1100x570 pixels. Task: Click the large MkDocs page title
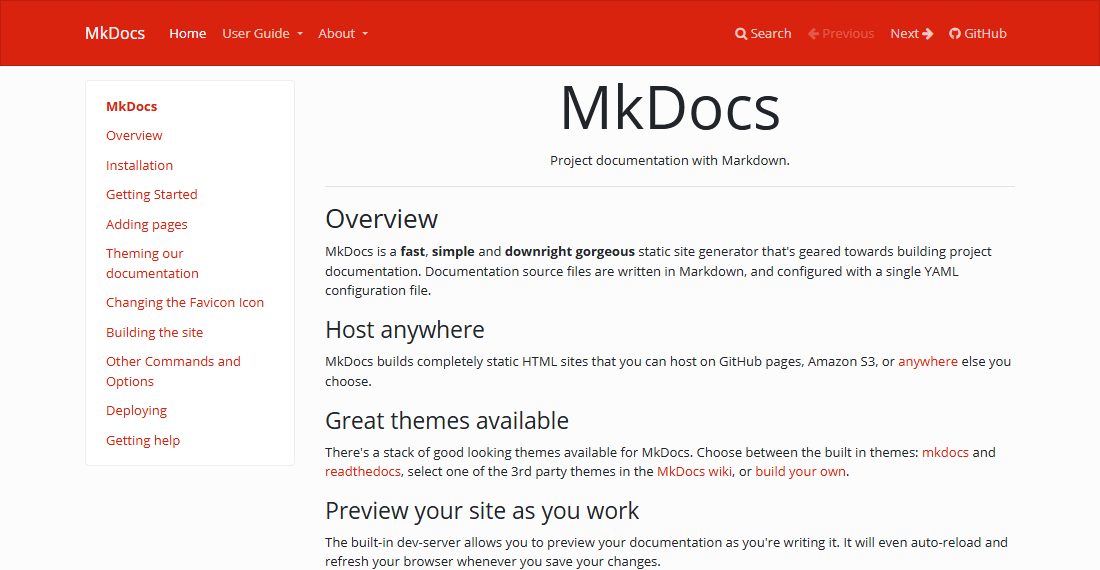point(670,108)
